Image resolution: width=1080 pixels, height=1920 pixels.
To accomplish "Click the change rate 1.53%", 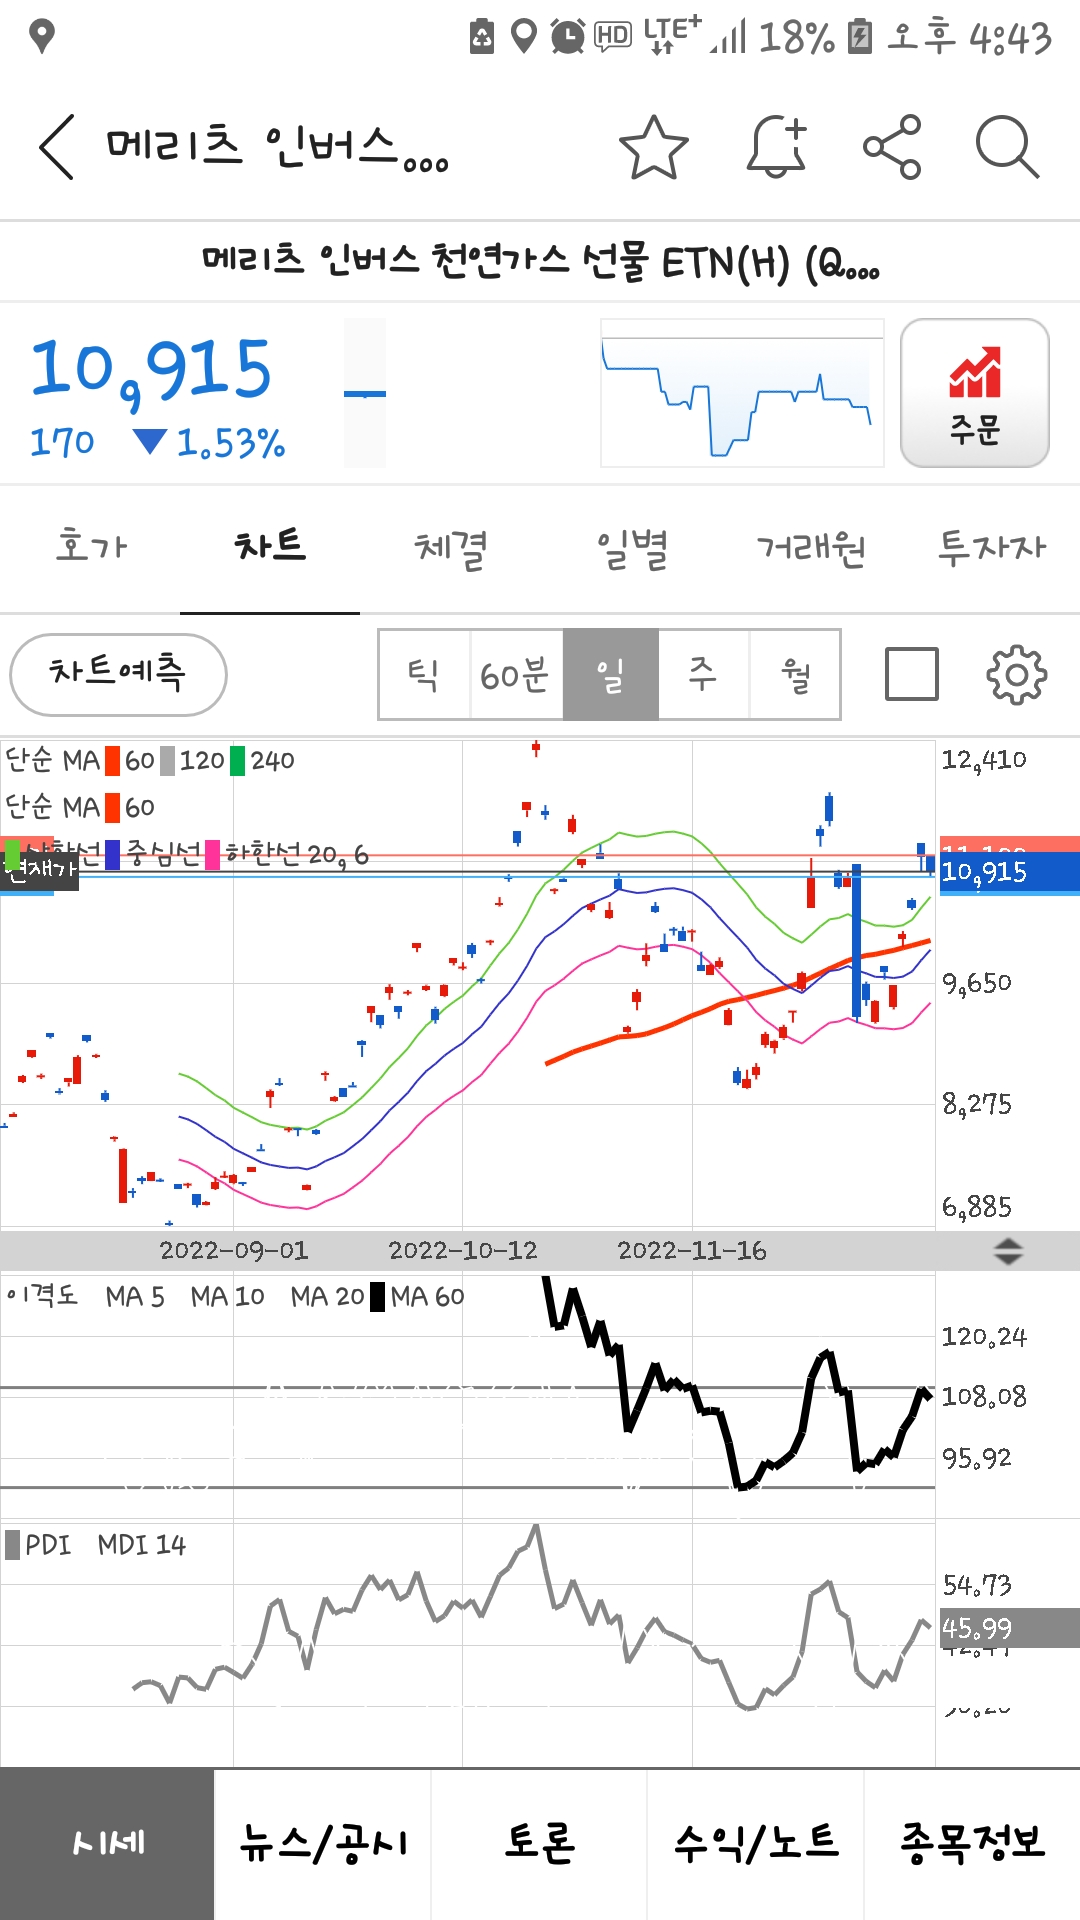I will [231, 443].
